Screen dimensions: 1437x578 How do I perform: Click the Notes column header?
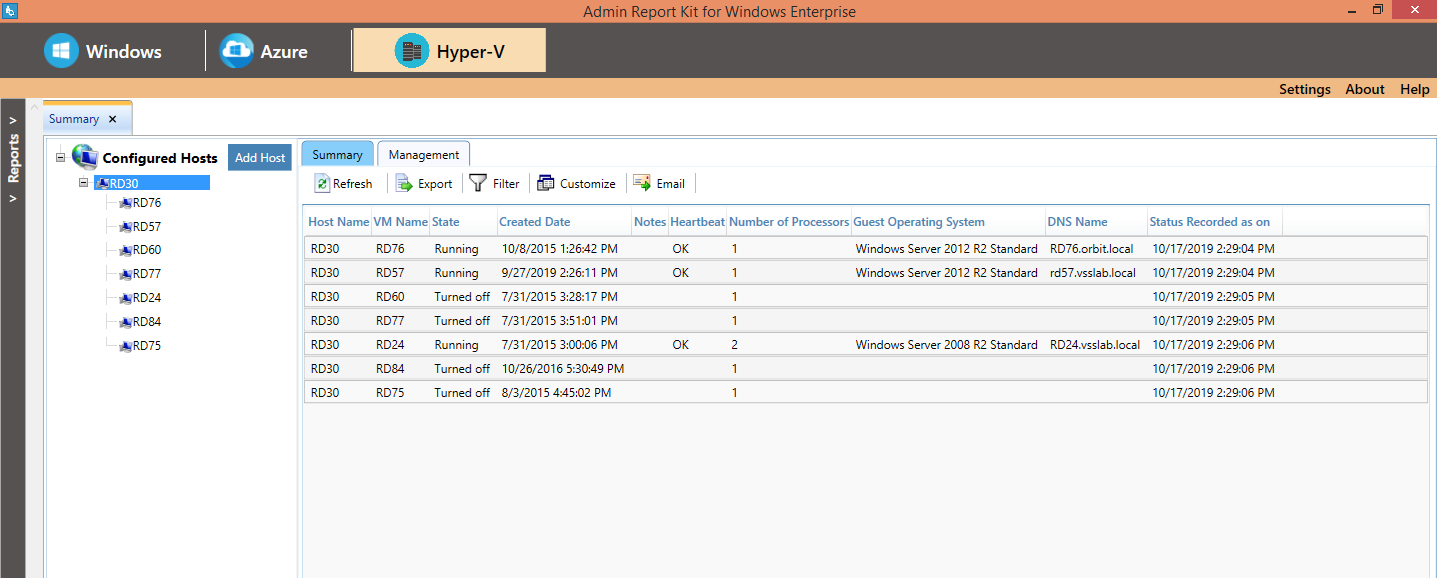650,222
